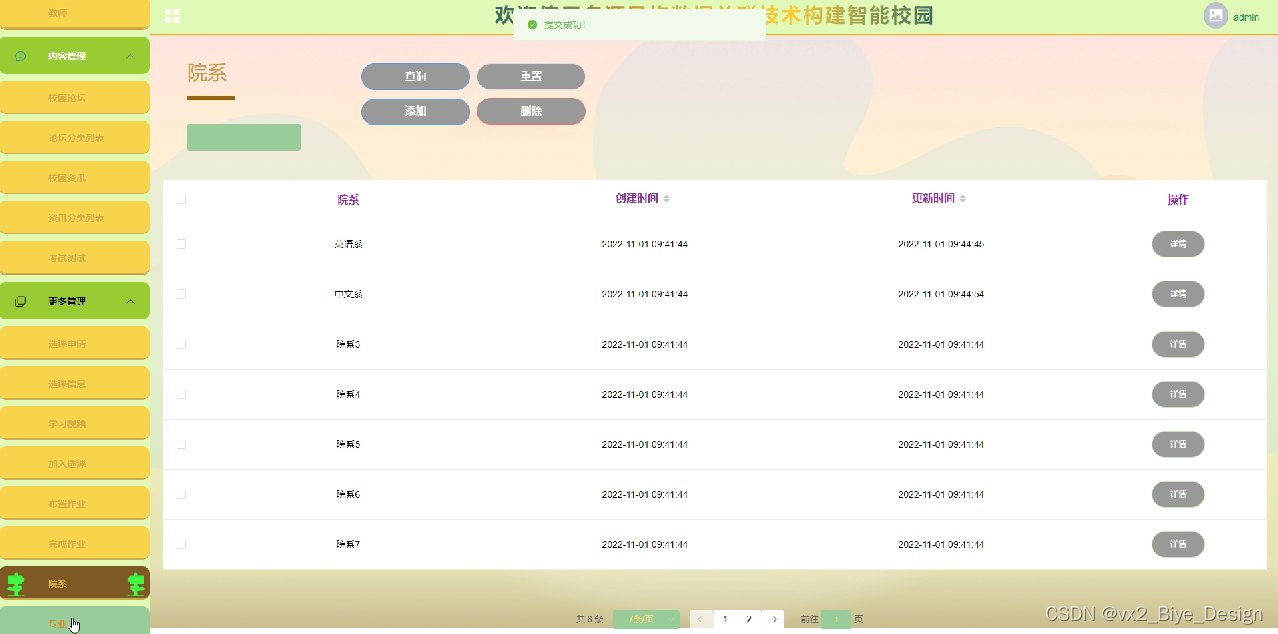Image resolution: width=1278 pixels, height=634 pixels.
Task: Select page 2 in pagination
Action: [x=749, y=619]
